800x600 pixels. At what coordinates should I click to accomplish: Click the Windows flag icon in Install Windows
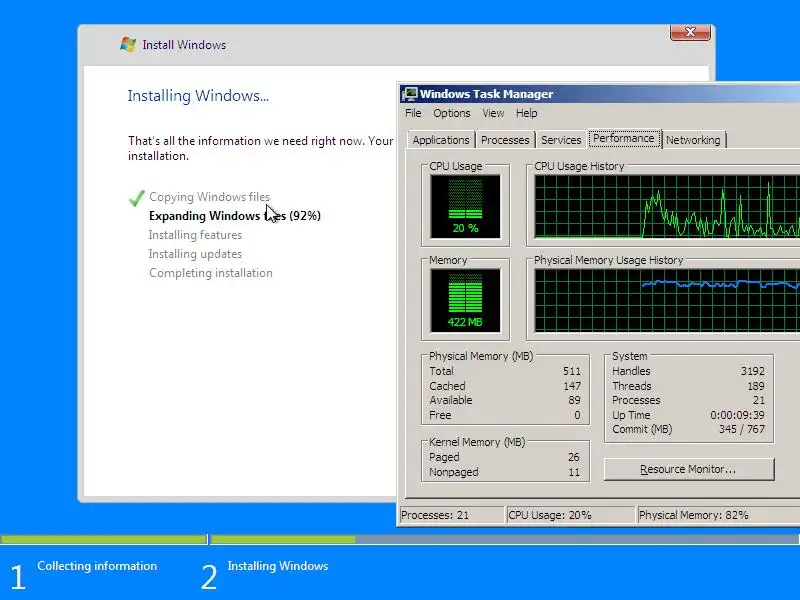(128, 44)
